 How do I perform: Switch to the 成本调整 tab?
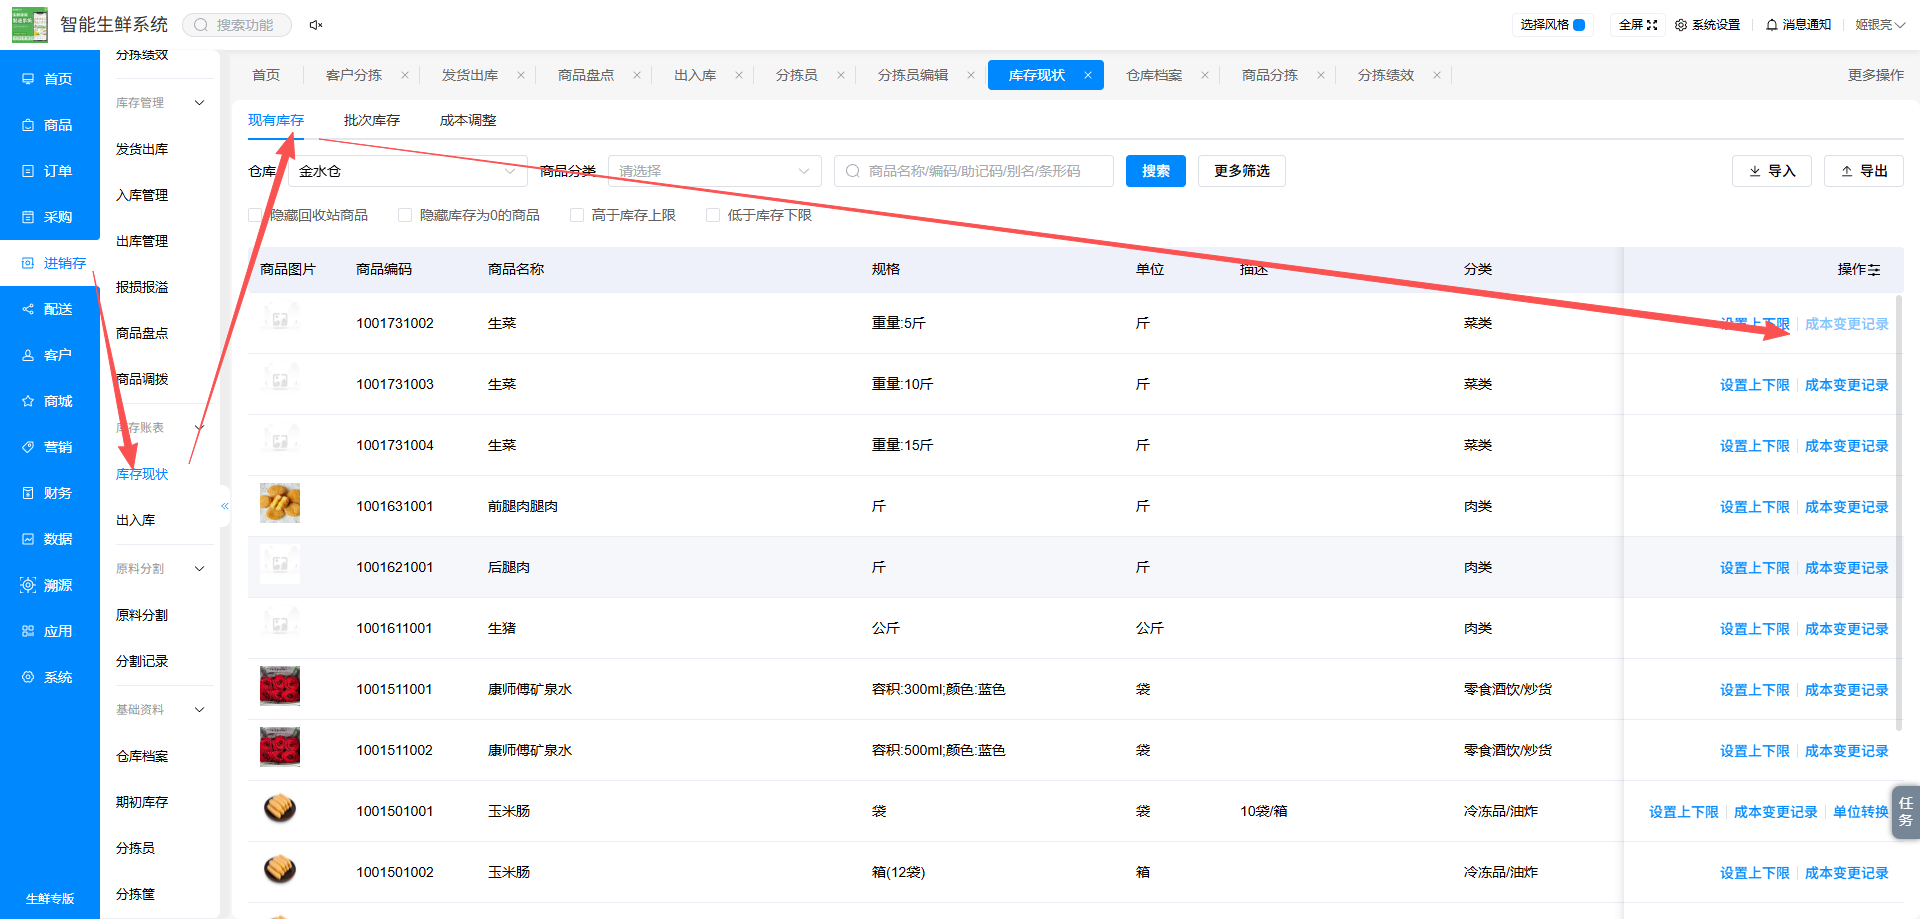[x=468, y=120]
